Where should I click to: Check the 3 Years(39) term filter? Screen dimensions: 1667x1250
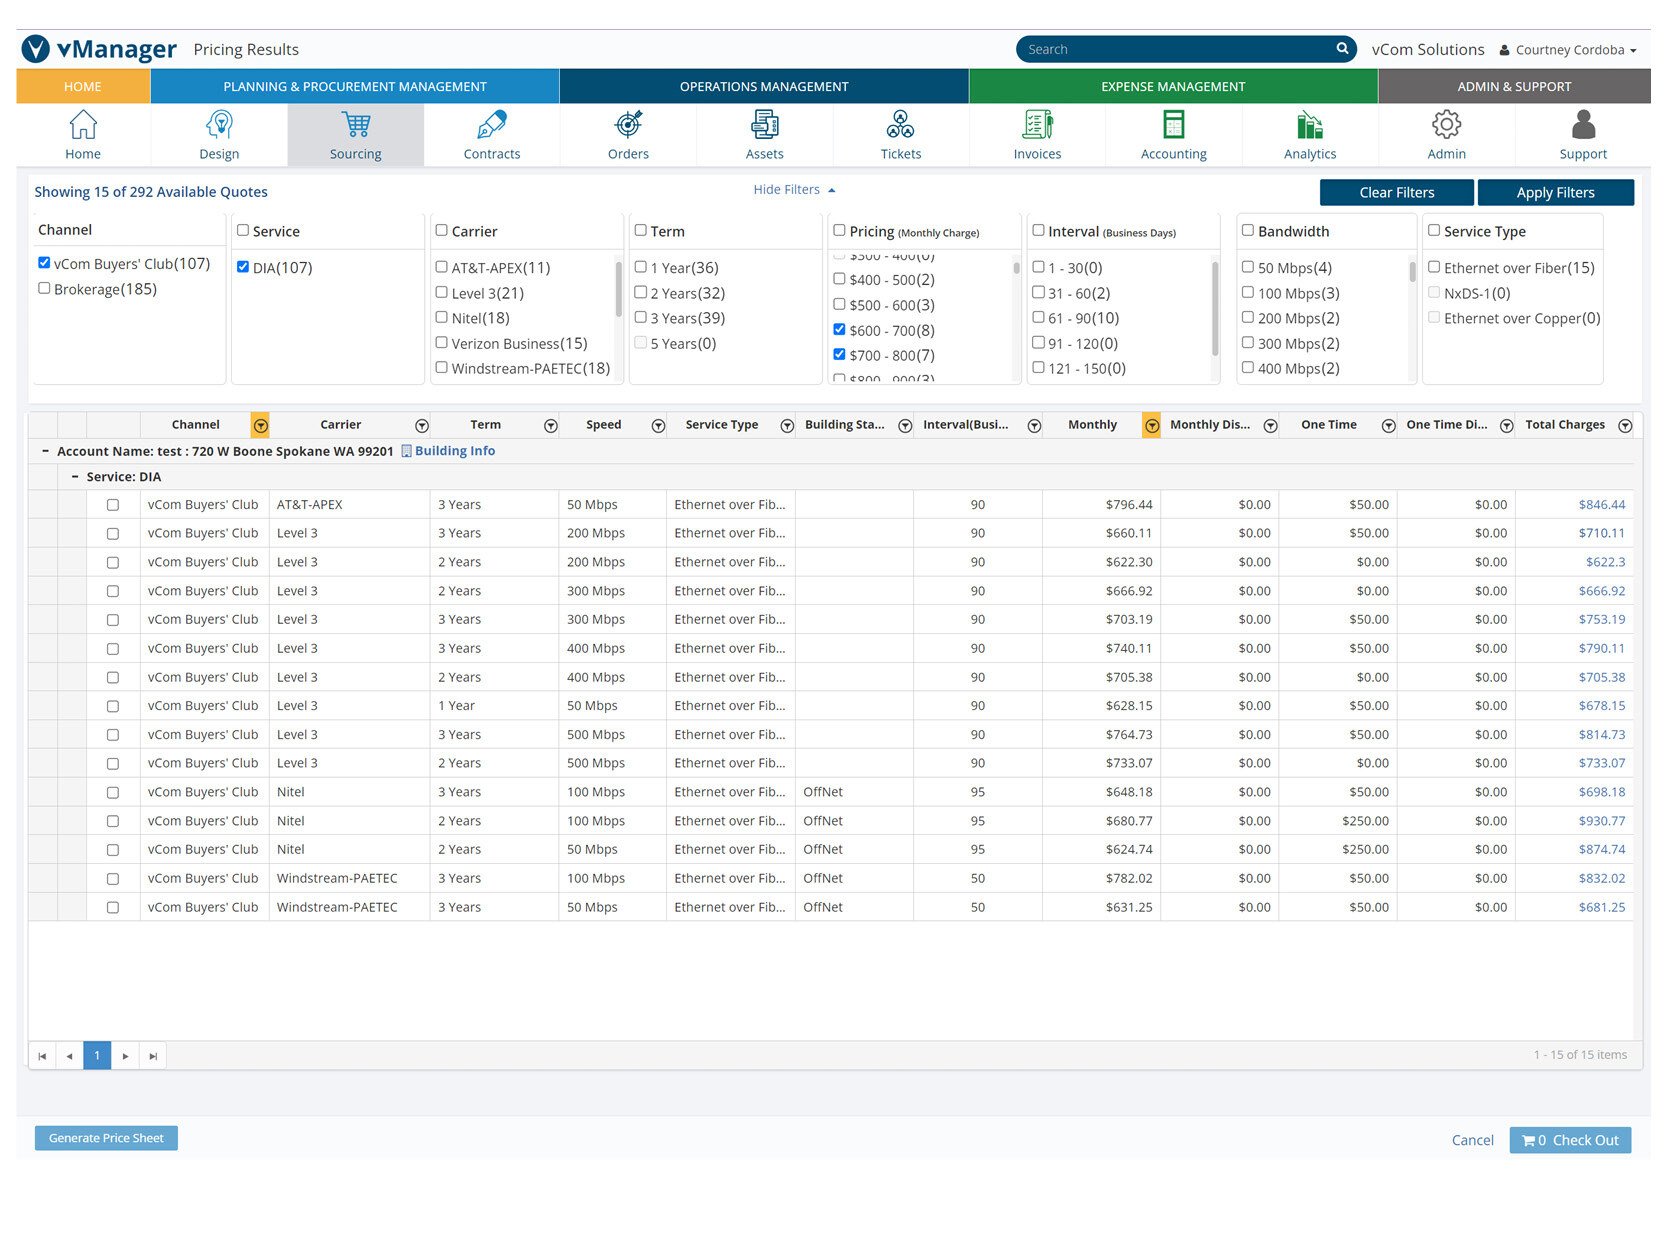(640, 317)
